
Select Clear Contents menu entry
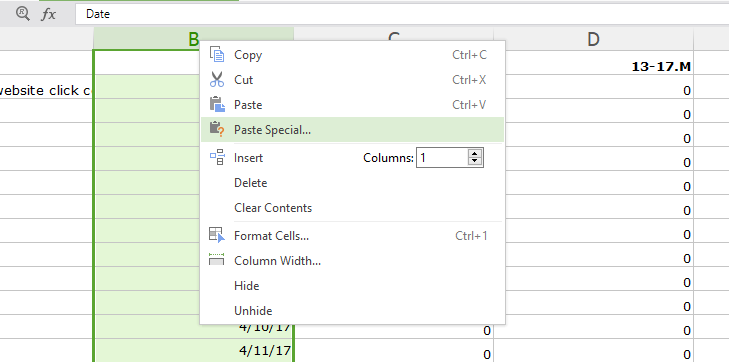coord(273,208)
